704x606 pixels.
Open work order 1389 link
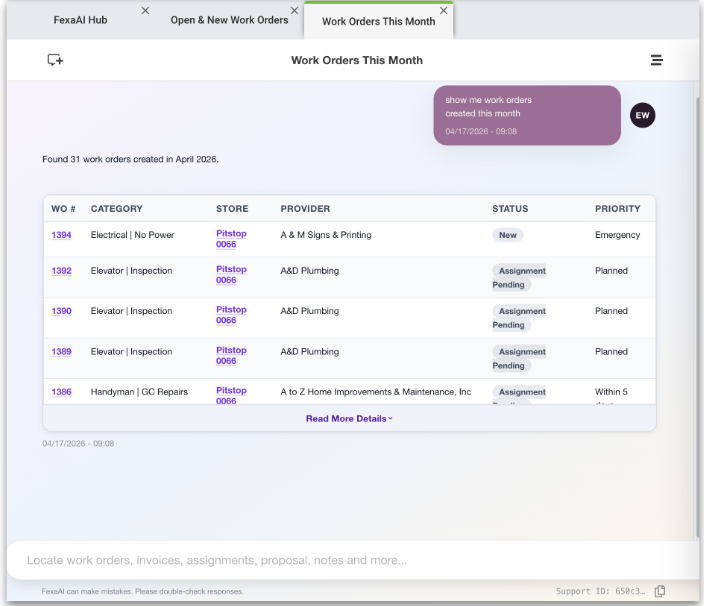tap(61, 352)
